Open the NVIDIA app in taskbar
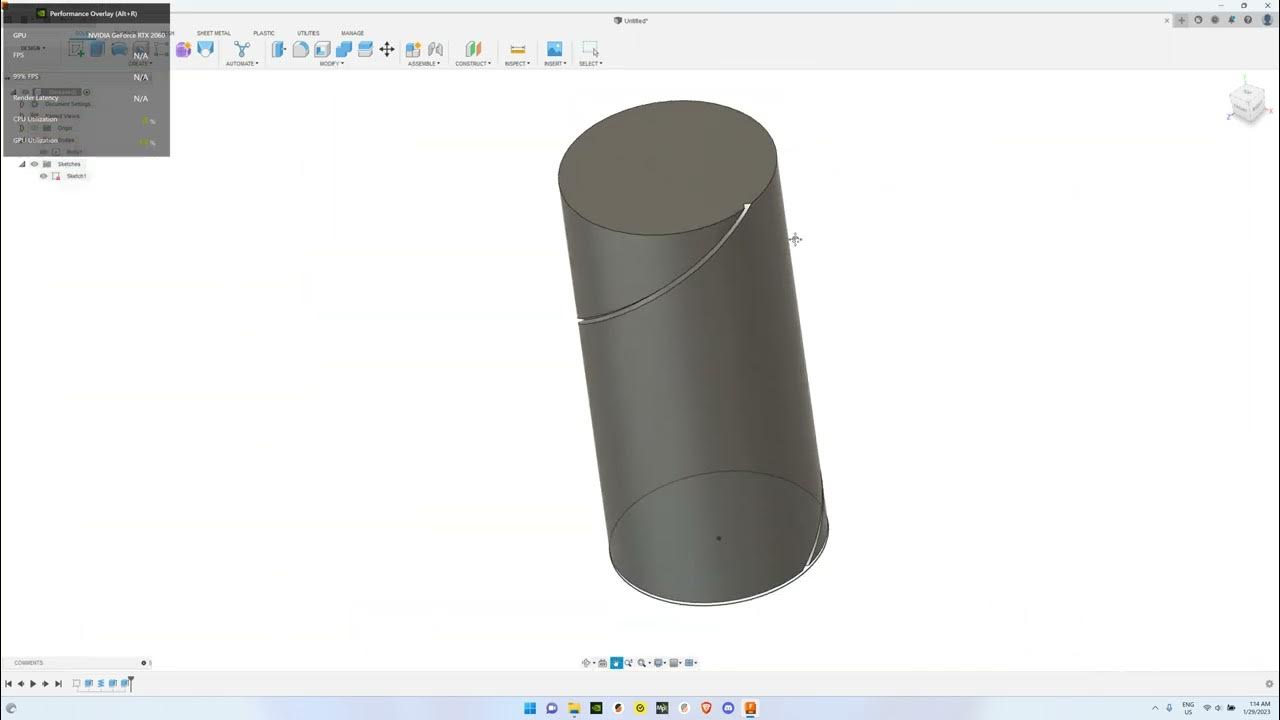Image resolution: width=1280 pixels, height=720 pixels. point(596,708)
